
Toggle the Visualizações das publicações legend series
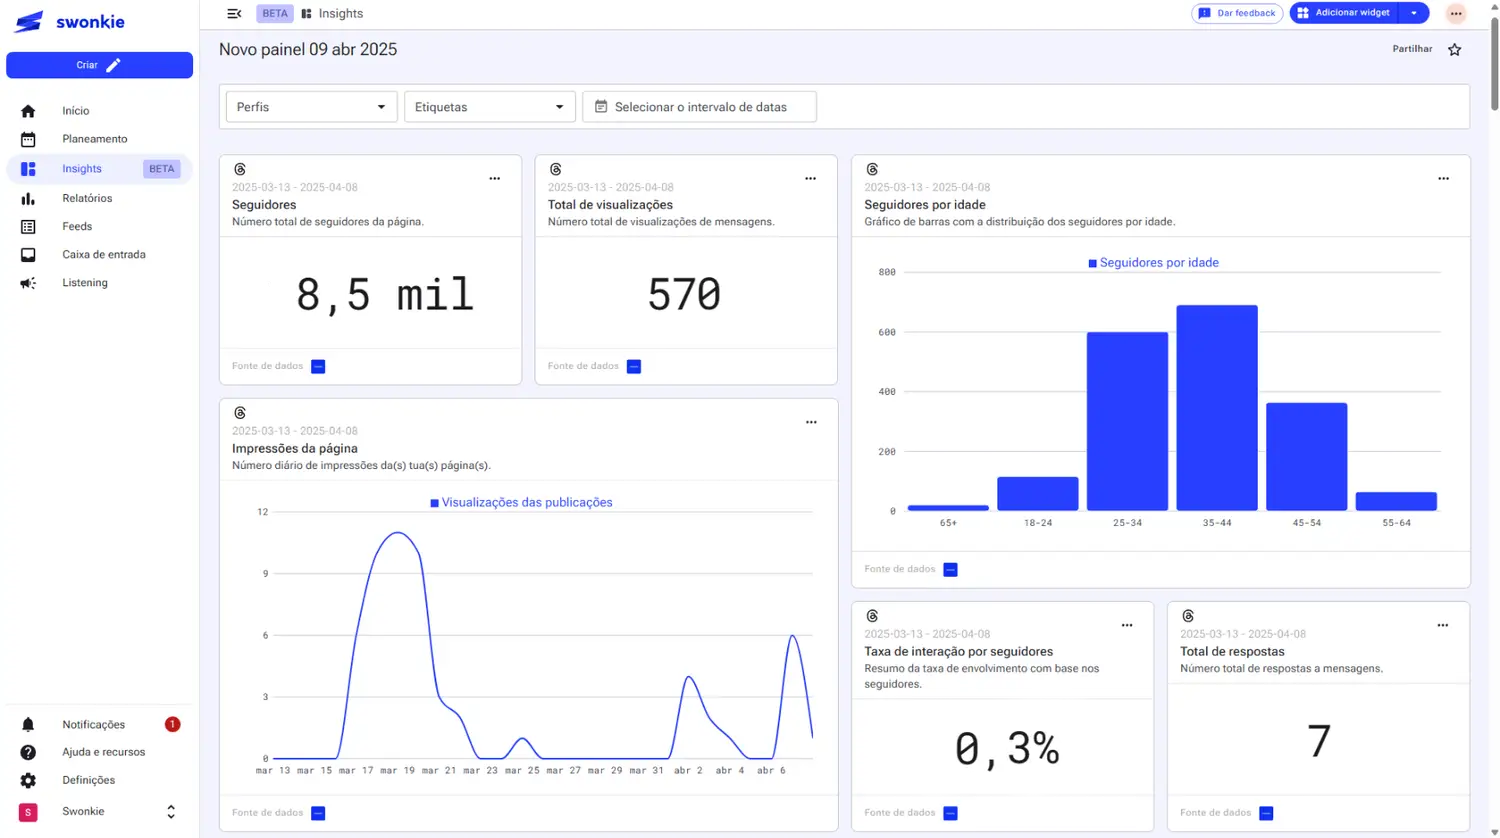[x=521, y=503]
